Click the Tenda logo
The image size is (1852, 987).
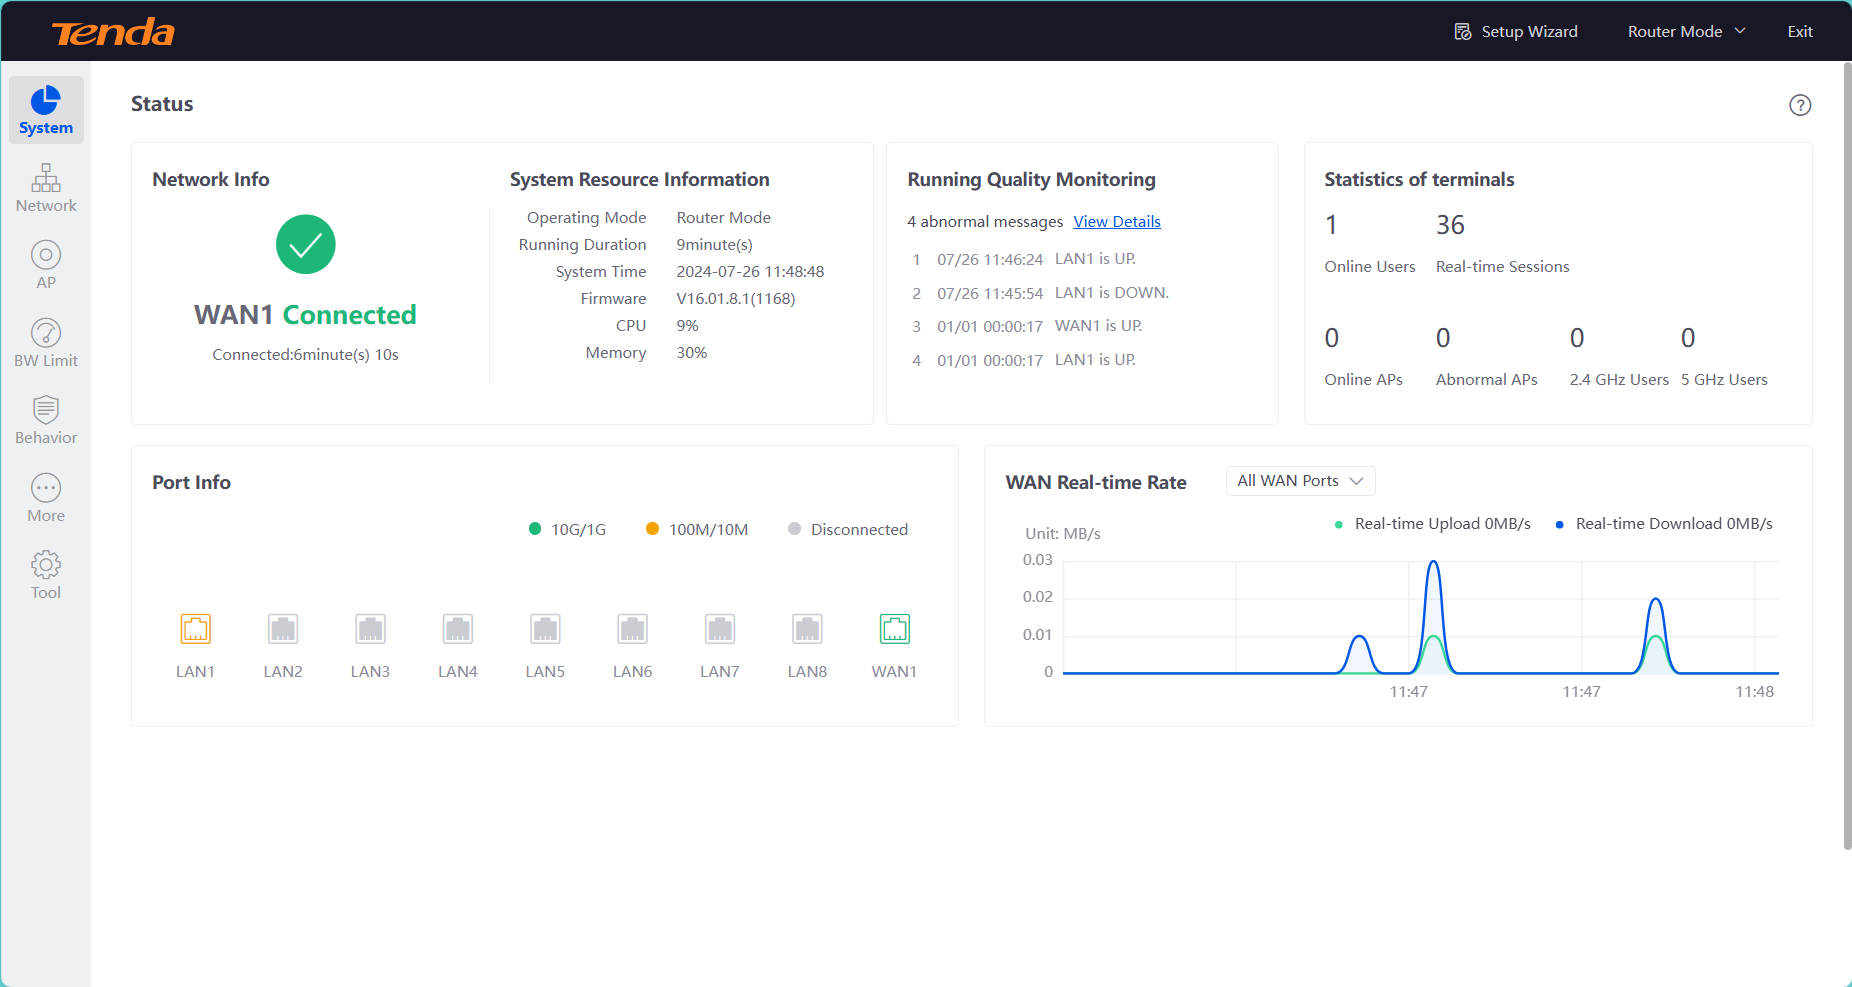coord(113,32)
